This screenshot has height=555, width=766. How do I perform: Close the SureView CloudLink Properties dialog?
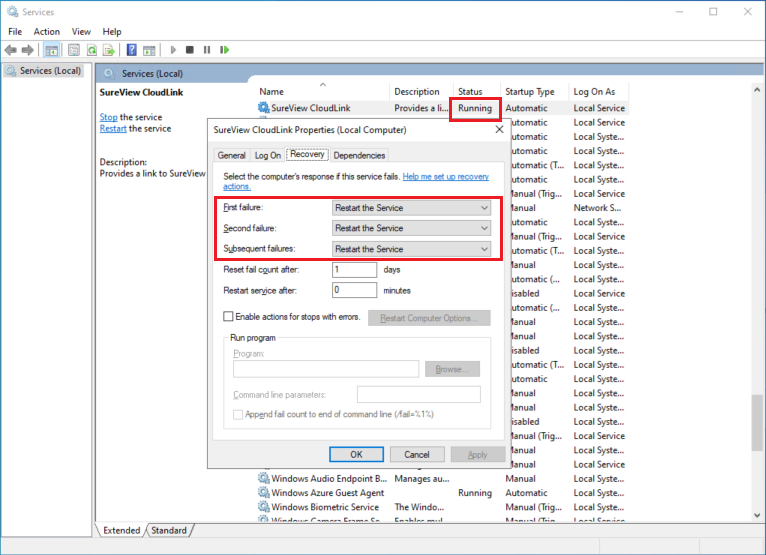coord(499,129)
